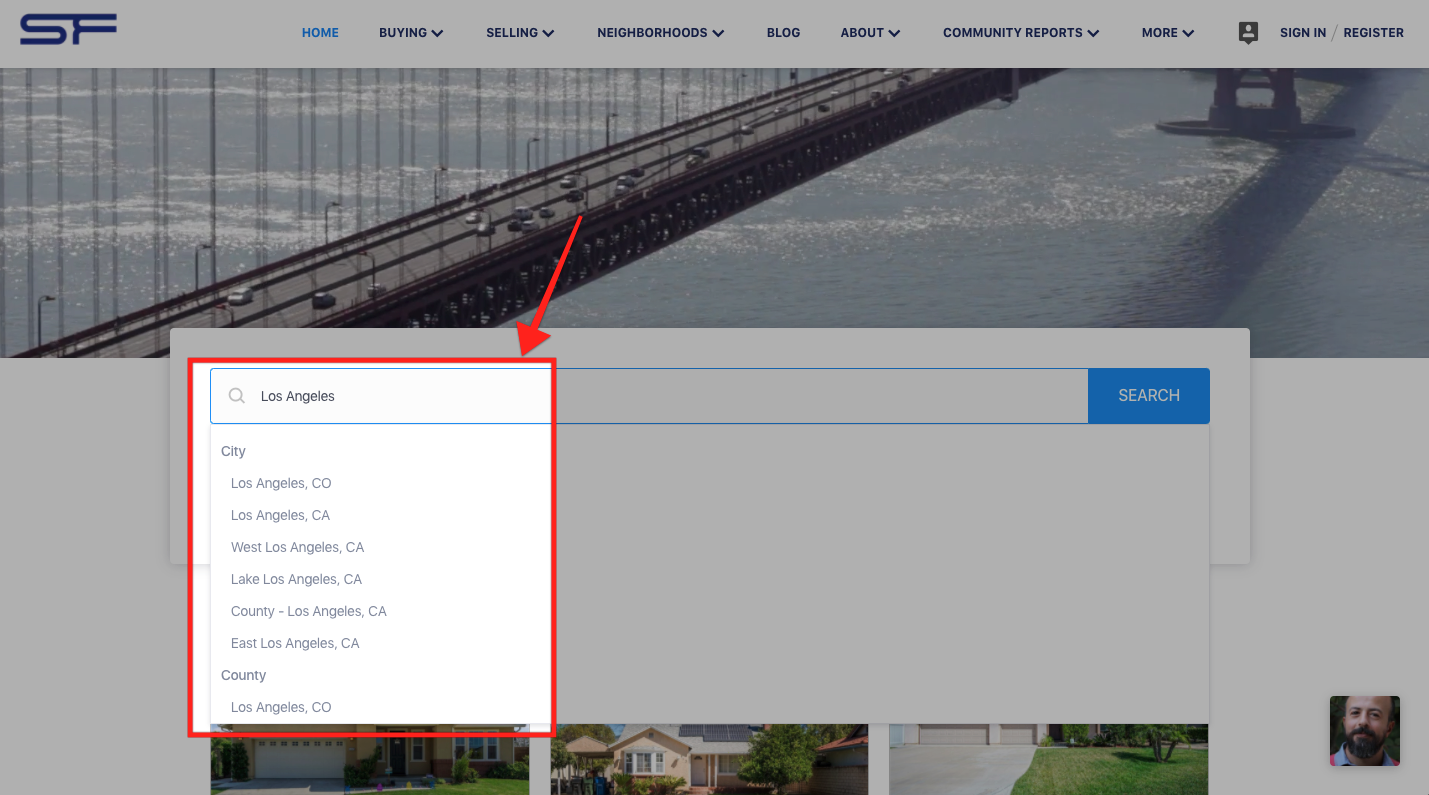Viewport: 1429px width, 795px height.
Task: Open the listing photo with driveway and lawn
Action: [x=1048, y=759]
